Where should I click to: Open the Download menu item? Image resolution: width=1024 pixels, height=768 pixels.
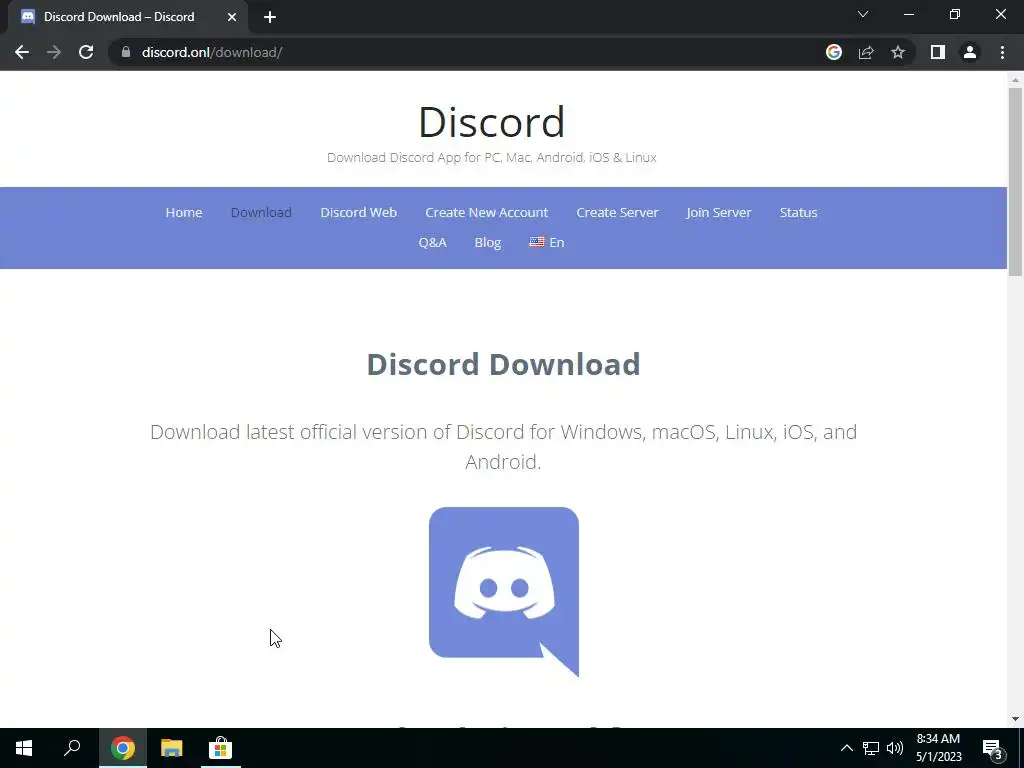coord(261,212)
